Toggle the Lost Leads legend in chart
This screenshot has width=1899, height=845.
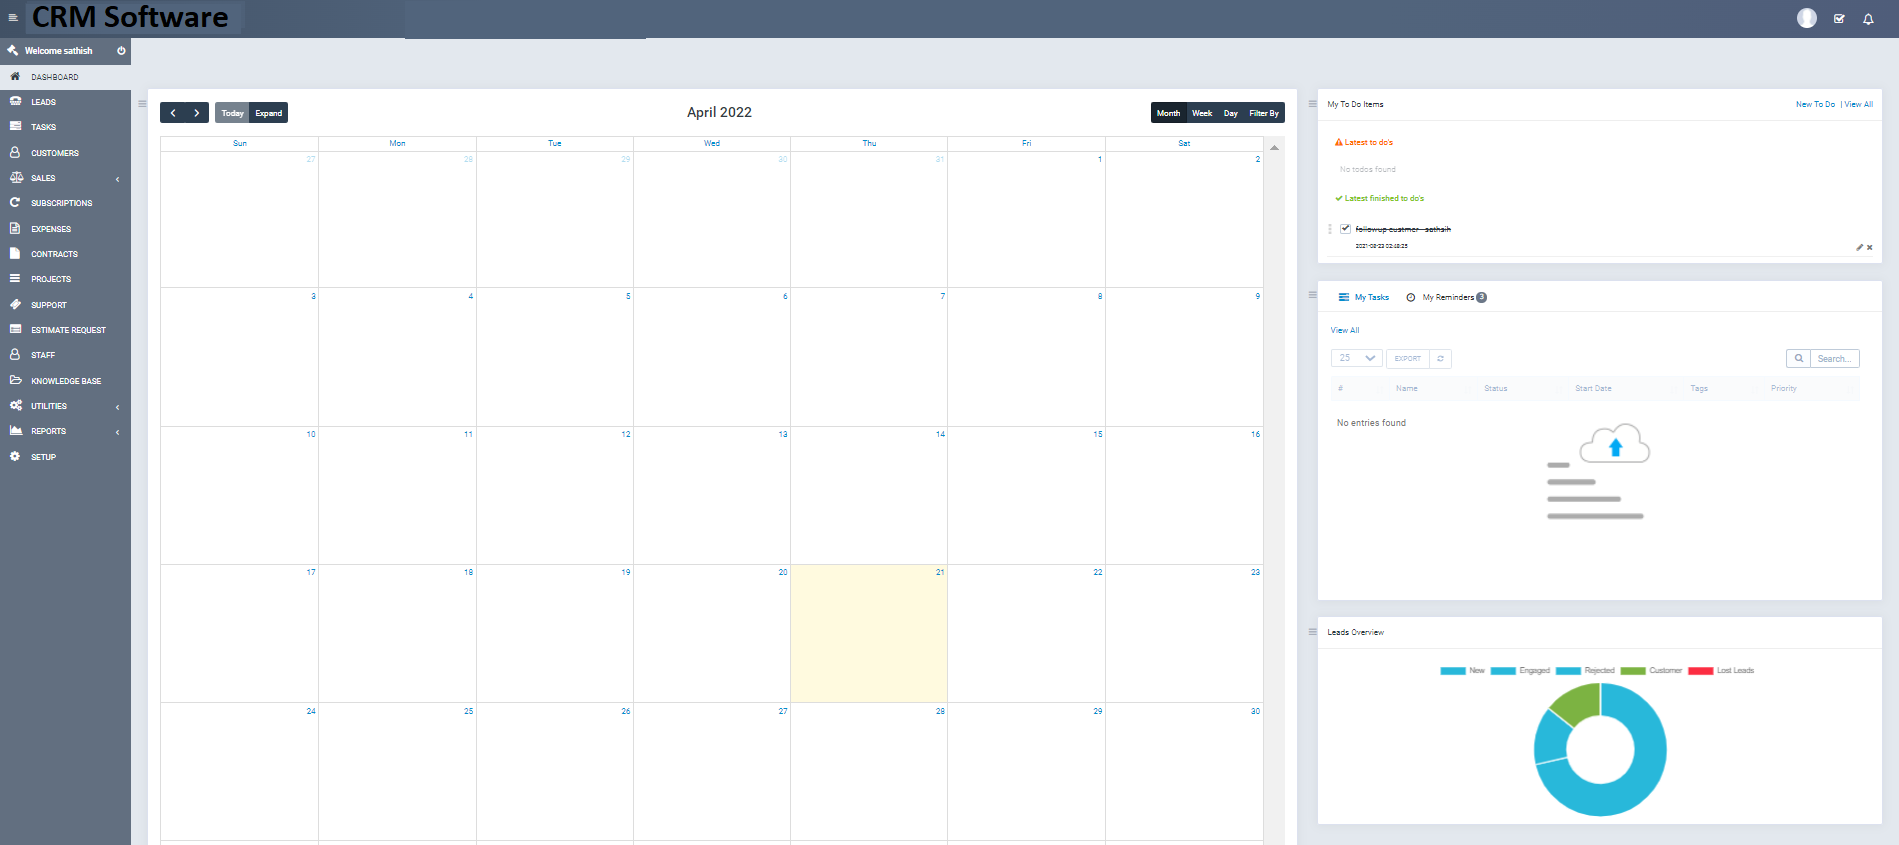[1721, 671]
